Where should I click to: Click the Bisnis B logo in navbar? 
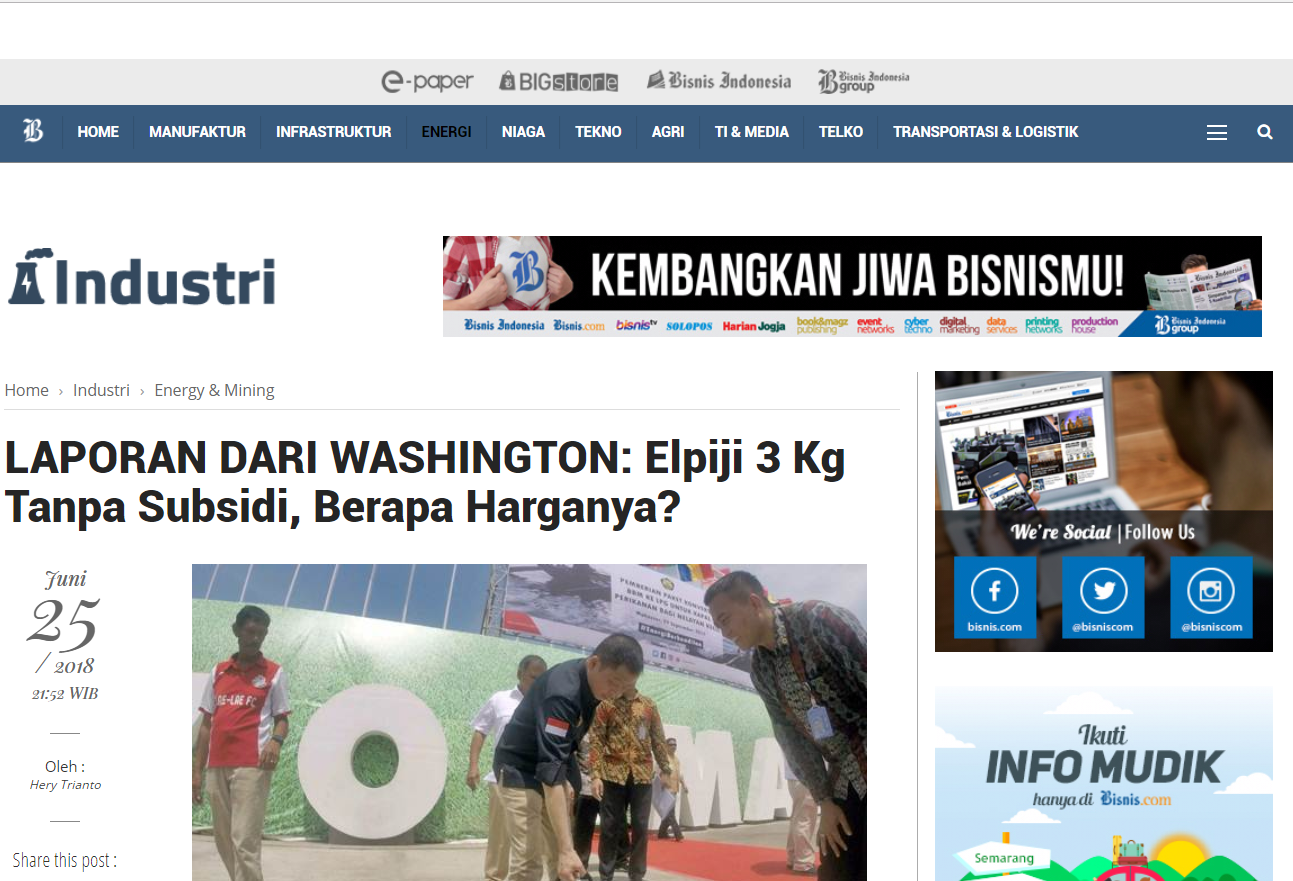pos(33,131)
